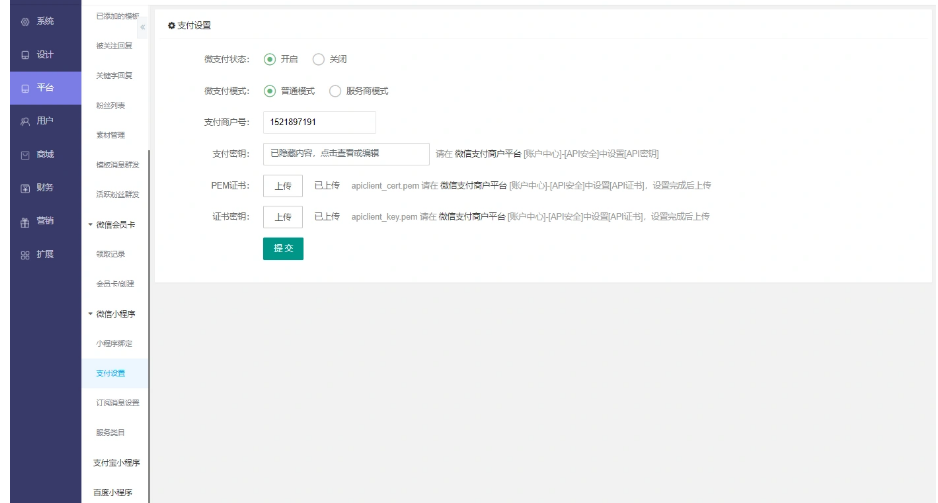Click 上传 button for PEM证书

pyautogui.click(x=283, y=186)
